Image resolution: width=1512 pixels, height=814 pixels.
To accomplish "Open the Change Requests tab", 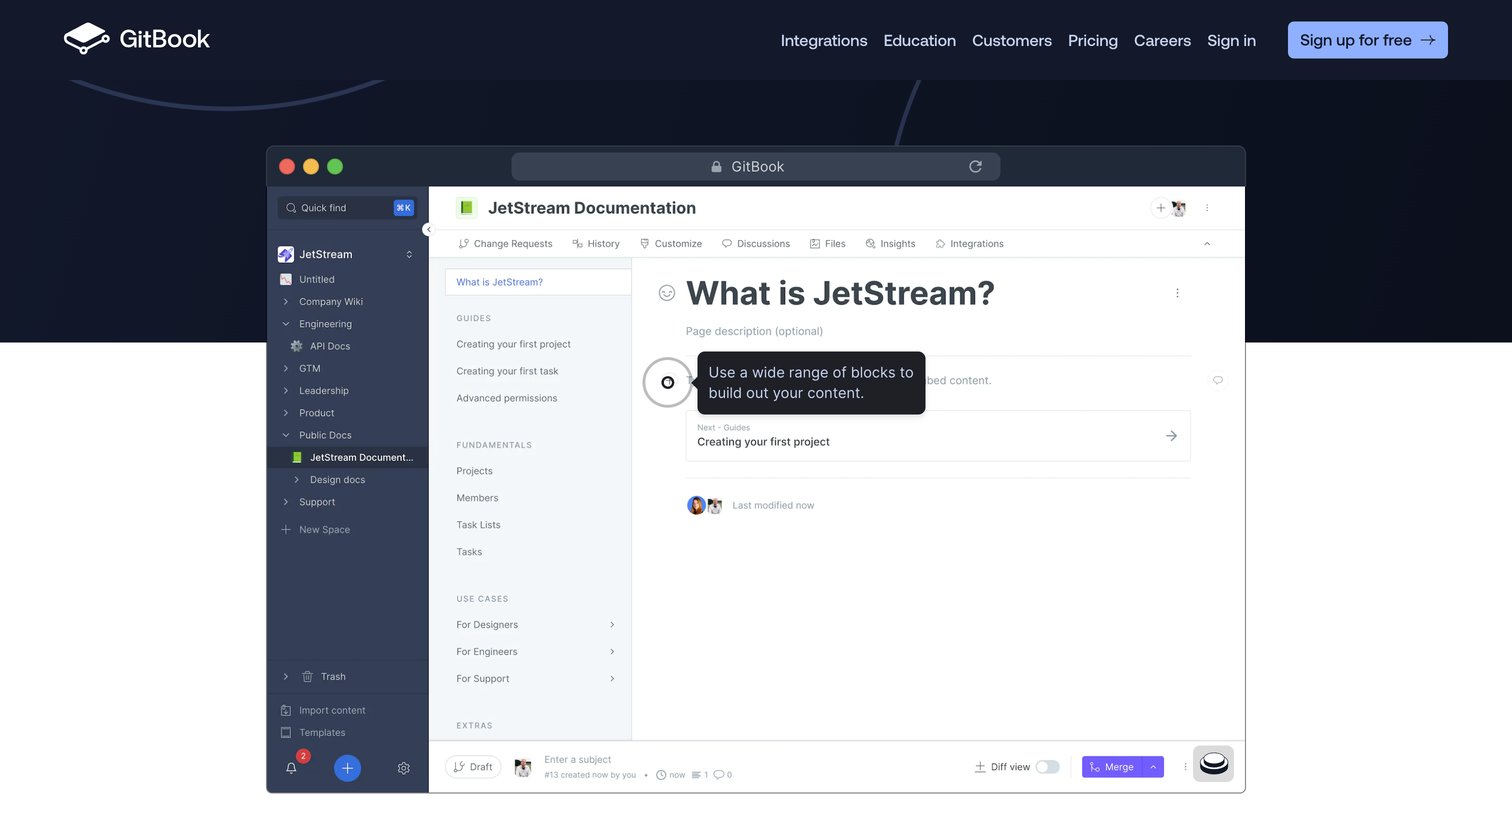I will (505, 244).
